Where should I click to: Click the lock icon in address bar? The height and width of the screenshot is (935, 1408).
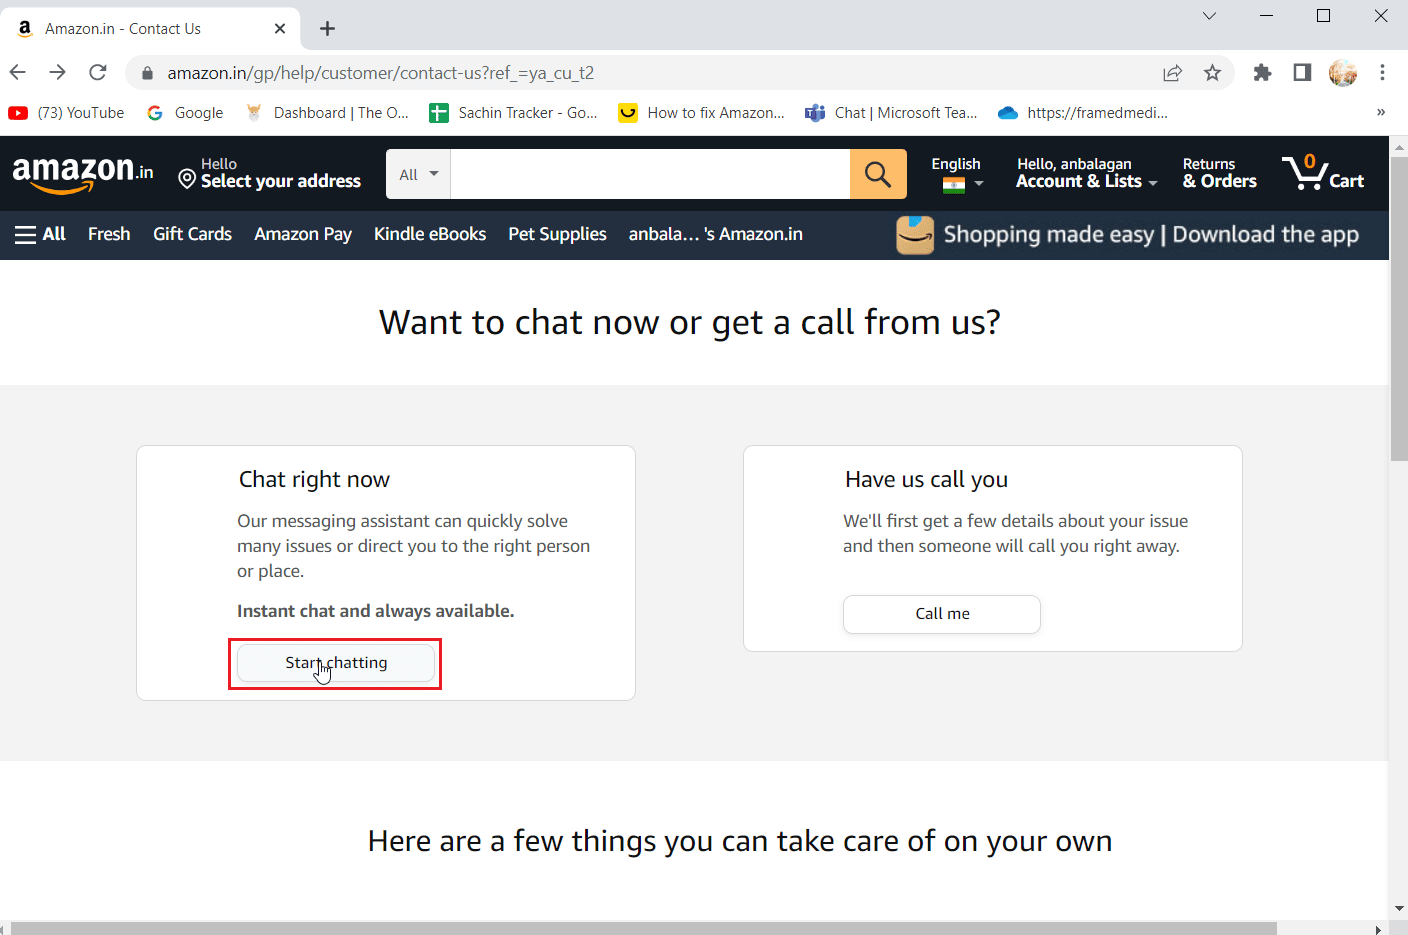(x=147, y=73)
